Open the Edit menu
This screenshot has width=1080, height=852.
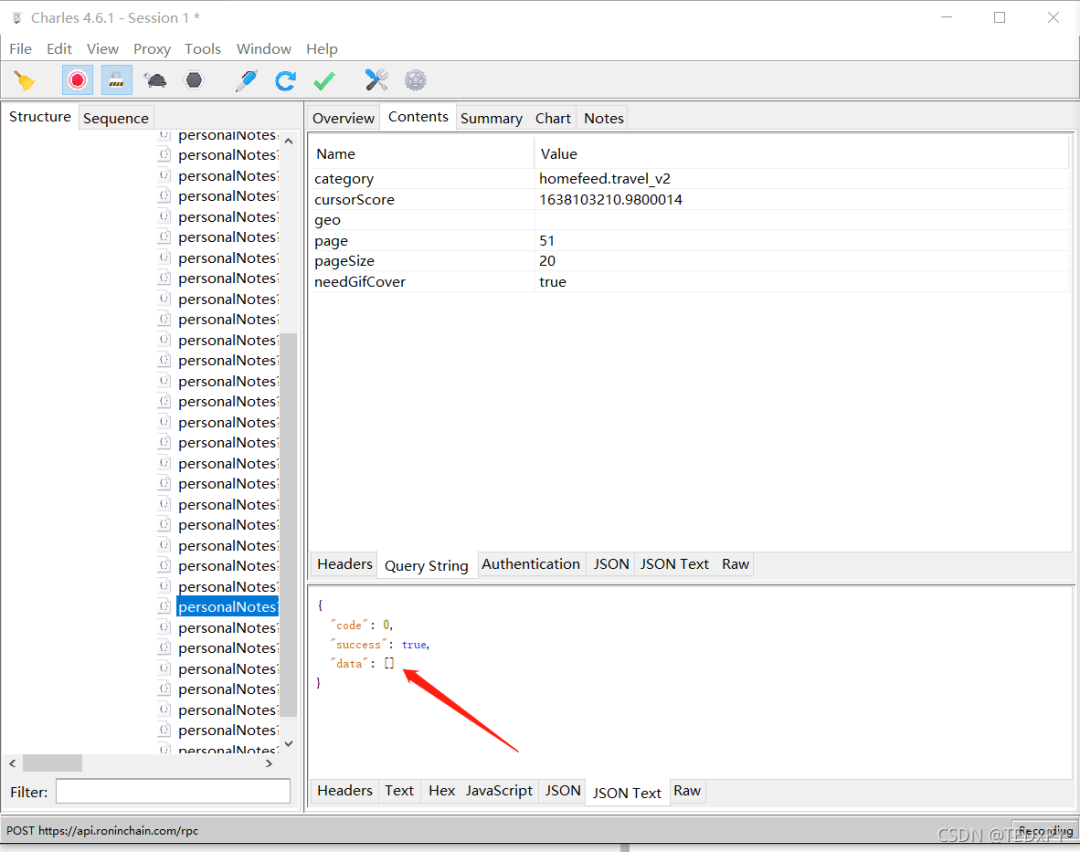(x=59, y=49)
